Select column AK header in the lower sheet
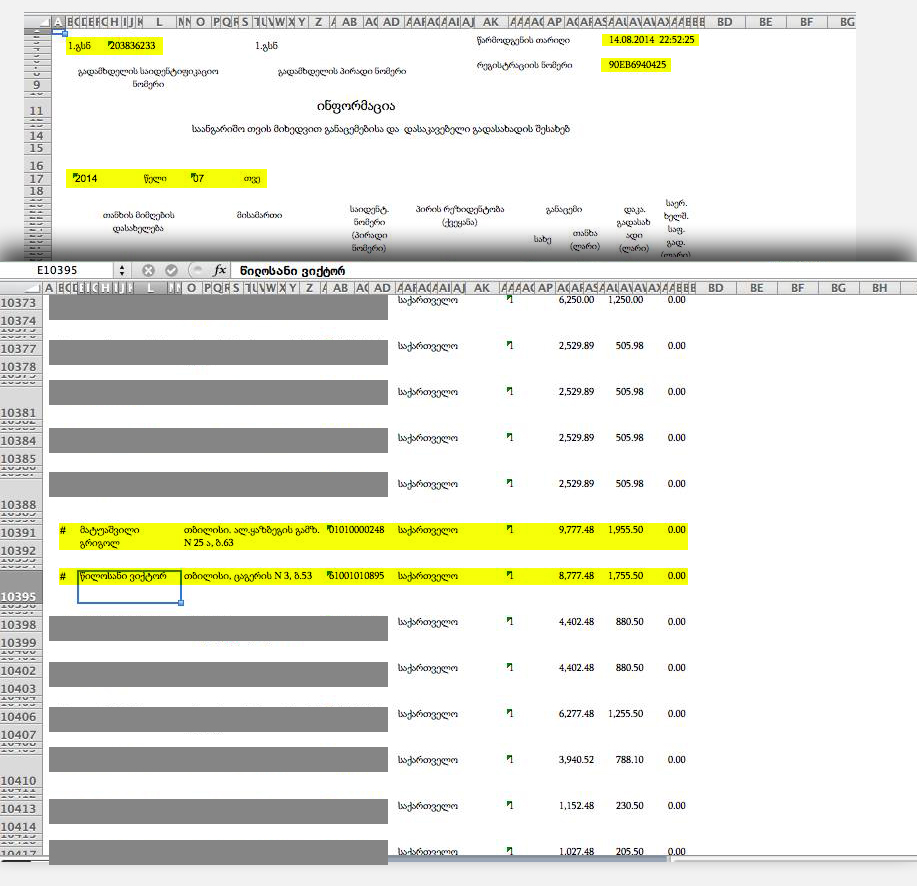This screenshot has height=886, width=917. (x=482, y=288)
